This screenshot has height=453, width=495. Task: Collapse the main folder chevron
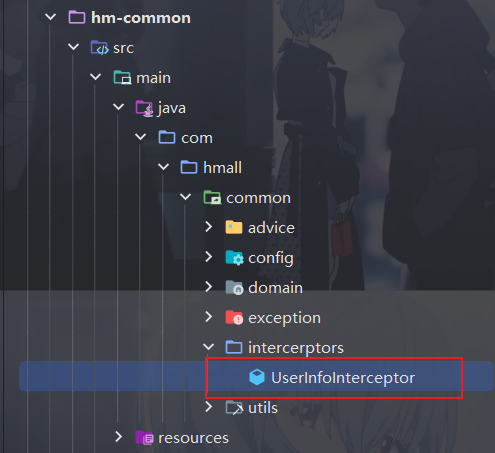tap(96, 77)
